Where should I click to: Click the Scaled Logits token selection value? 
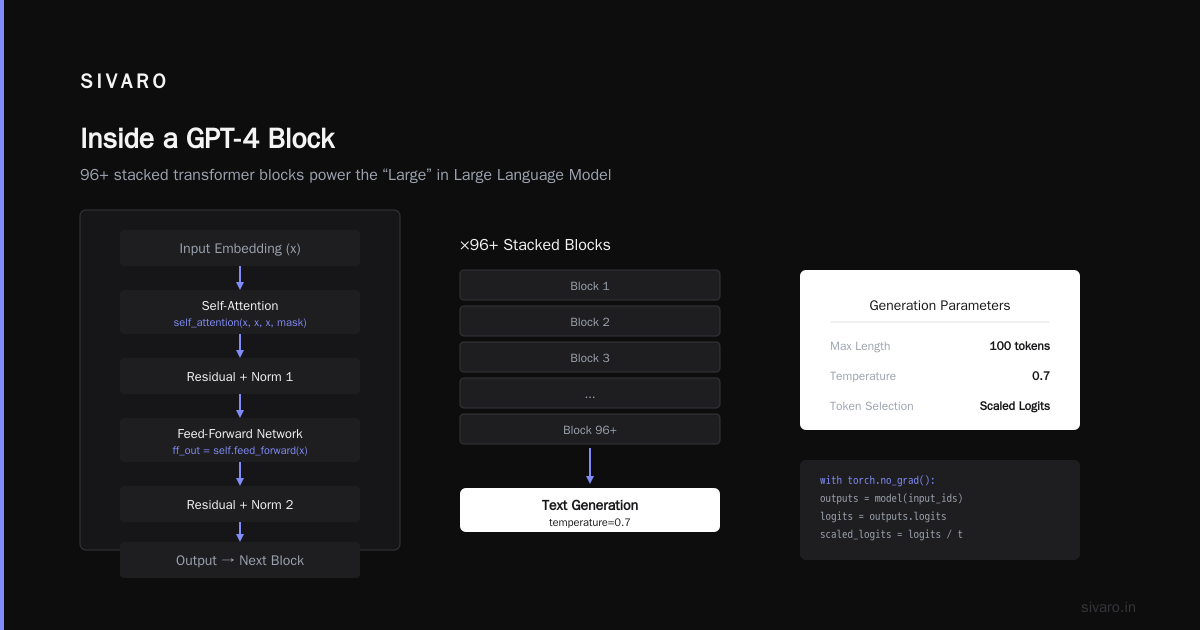coord(1015,406)
